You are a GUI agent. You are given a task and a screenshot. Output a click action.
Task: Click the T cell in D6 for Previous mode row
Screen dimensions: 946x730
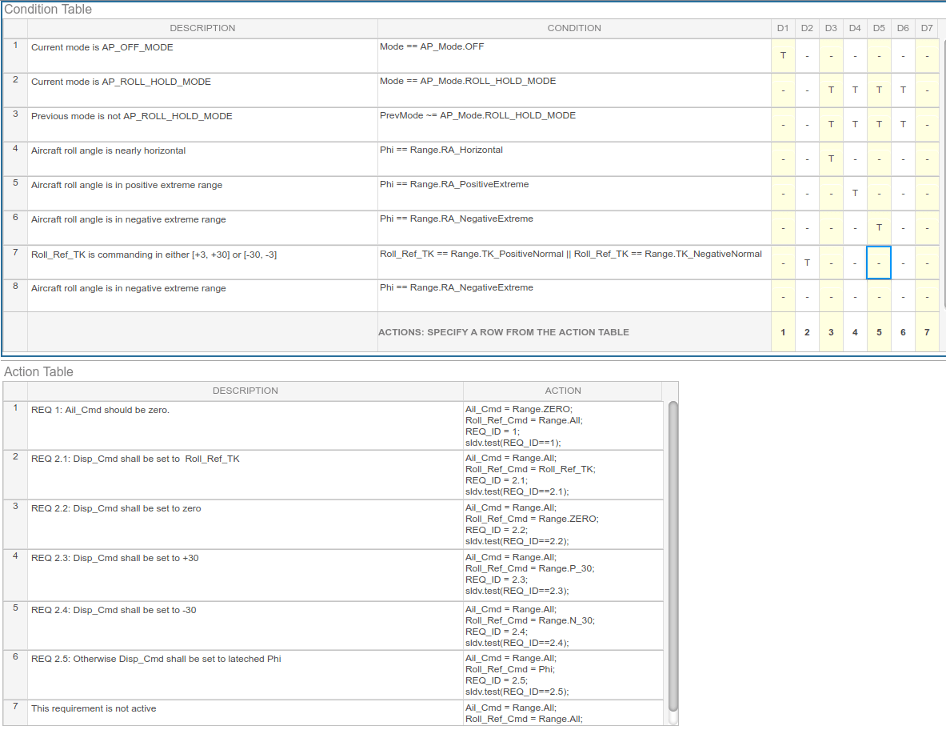(x=903, y=125)
